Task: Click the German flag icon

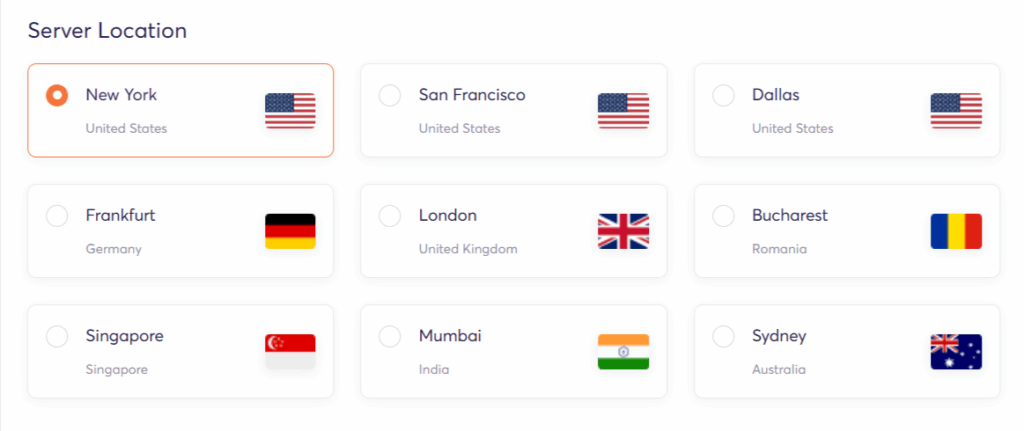Action: point(290,231)
